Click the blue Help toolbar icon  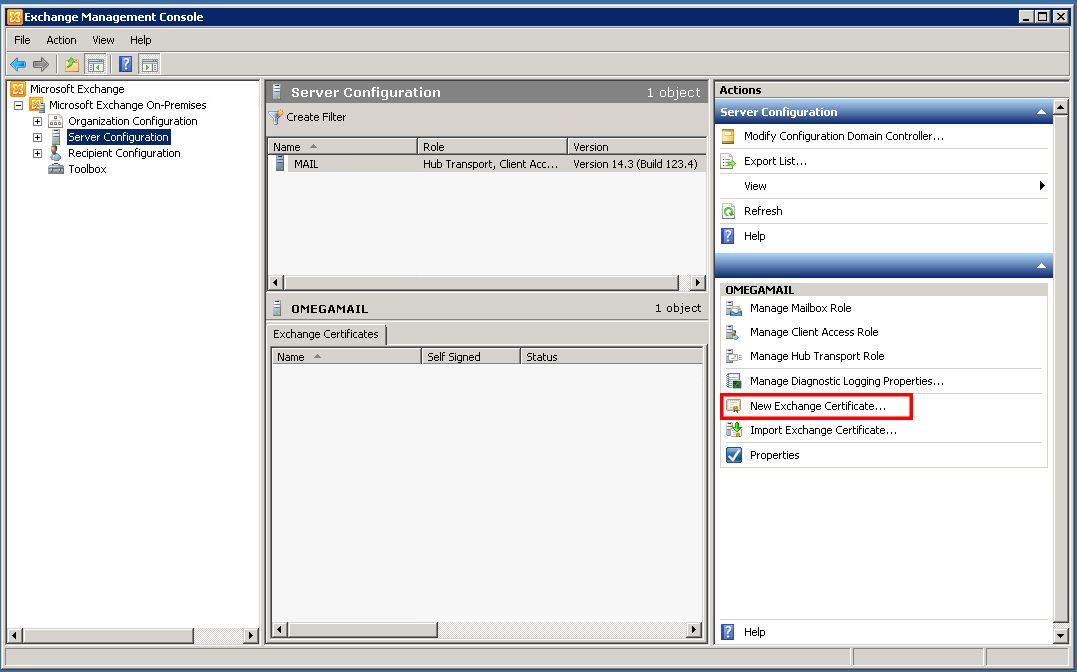point(126,65)
